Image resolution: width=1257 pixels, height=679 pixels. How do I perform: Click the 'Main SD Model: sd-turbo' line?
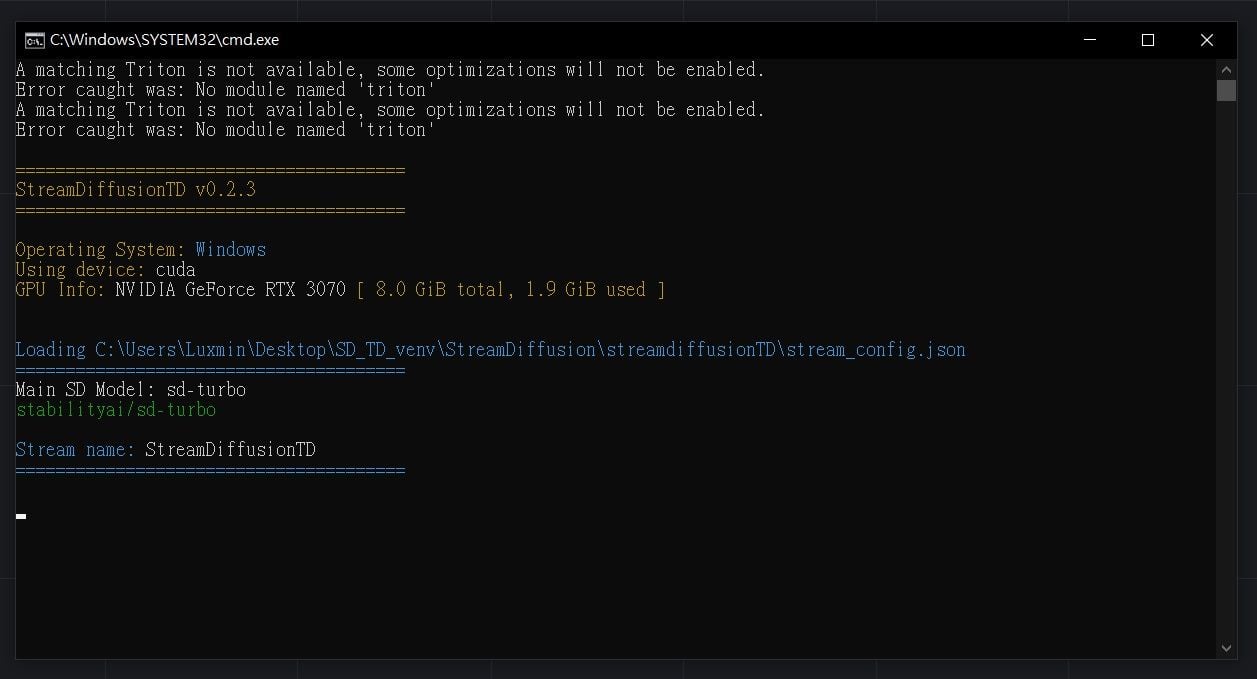click(131, 390)
